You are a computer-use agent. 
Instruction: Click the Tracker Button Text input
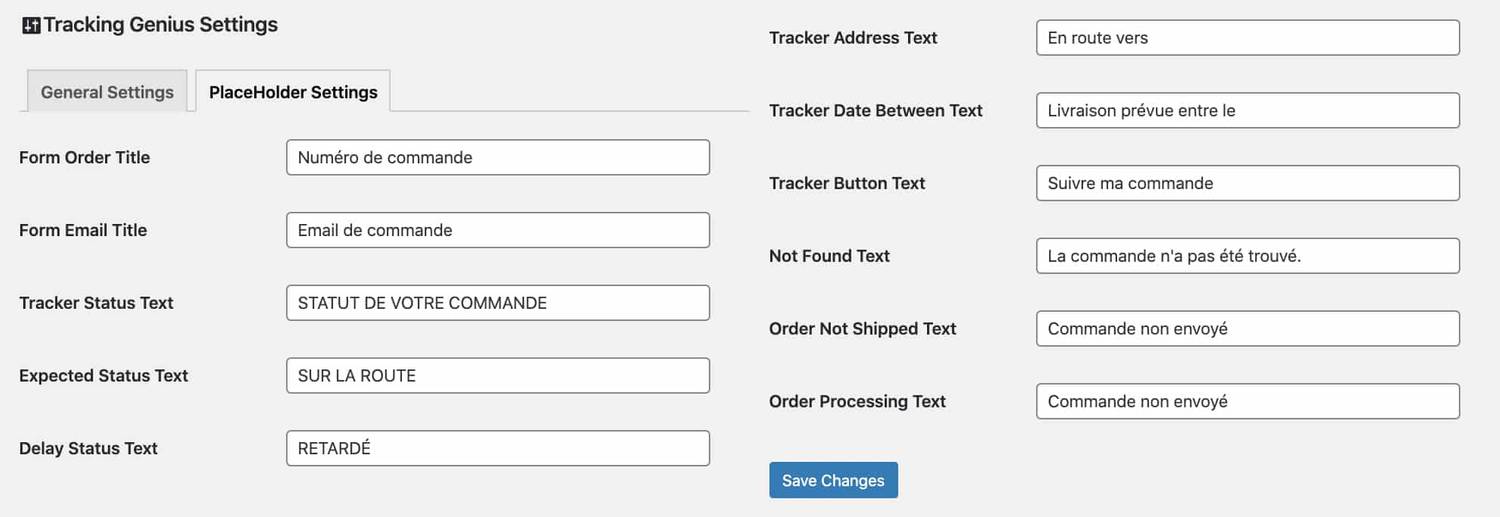pos(1247,183)
